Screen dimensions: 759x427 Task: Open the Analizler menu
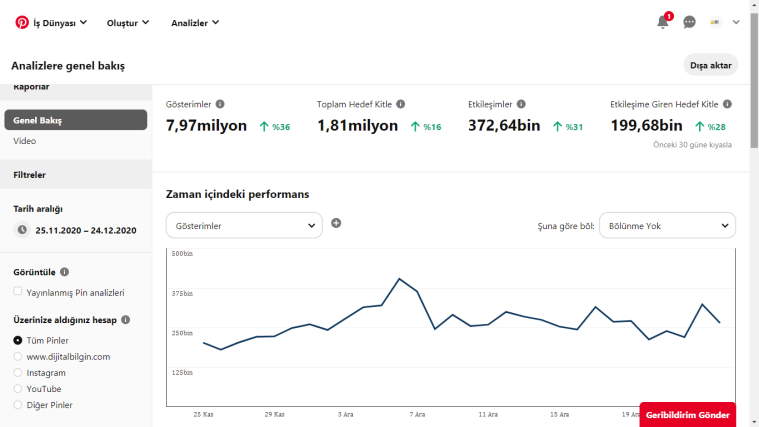[x=195, y=22]
